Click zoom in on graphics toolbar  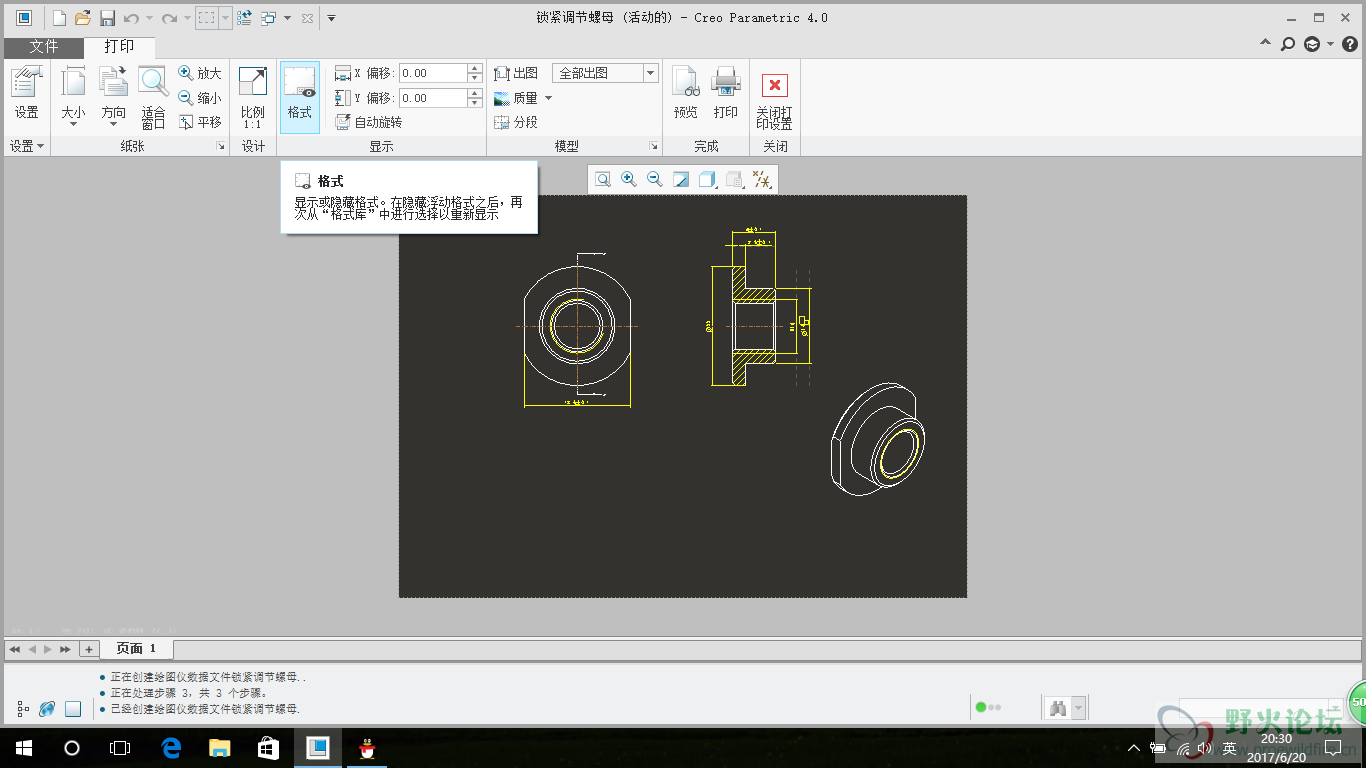tap(629, 179)
